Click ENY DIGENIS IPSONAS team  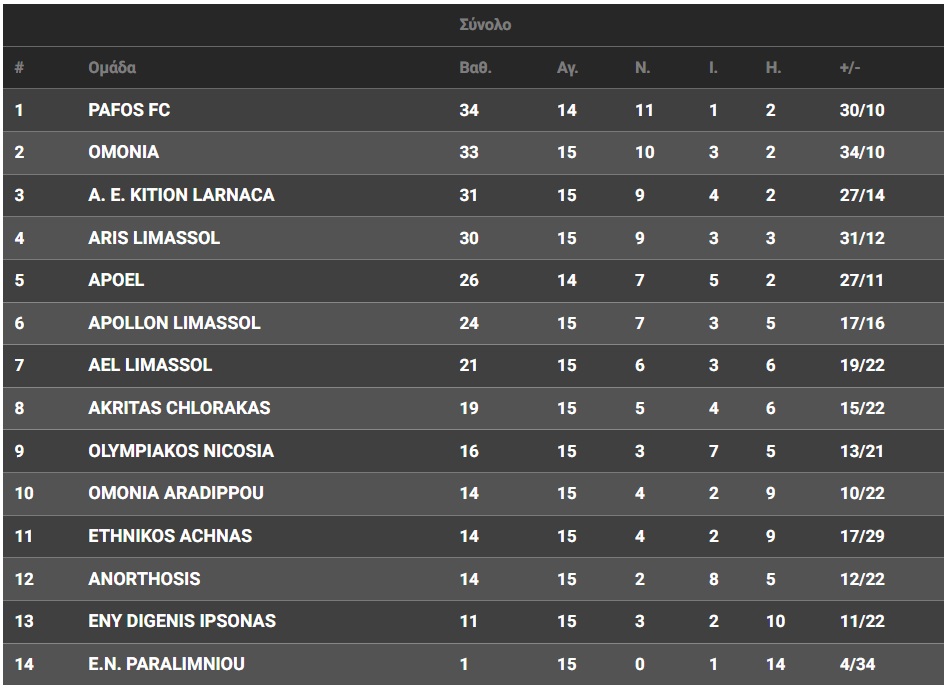click(x=182, y=621)
